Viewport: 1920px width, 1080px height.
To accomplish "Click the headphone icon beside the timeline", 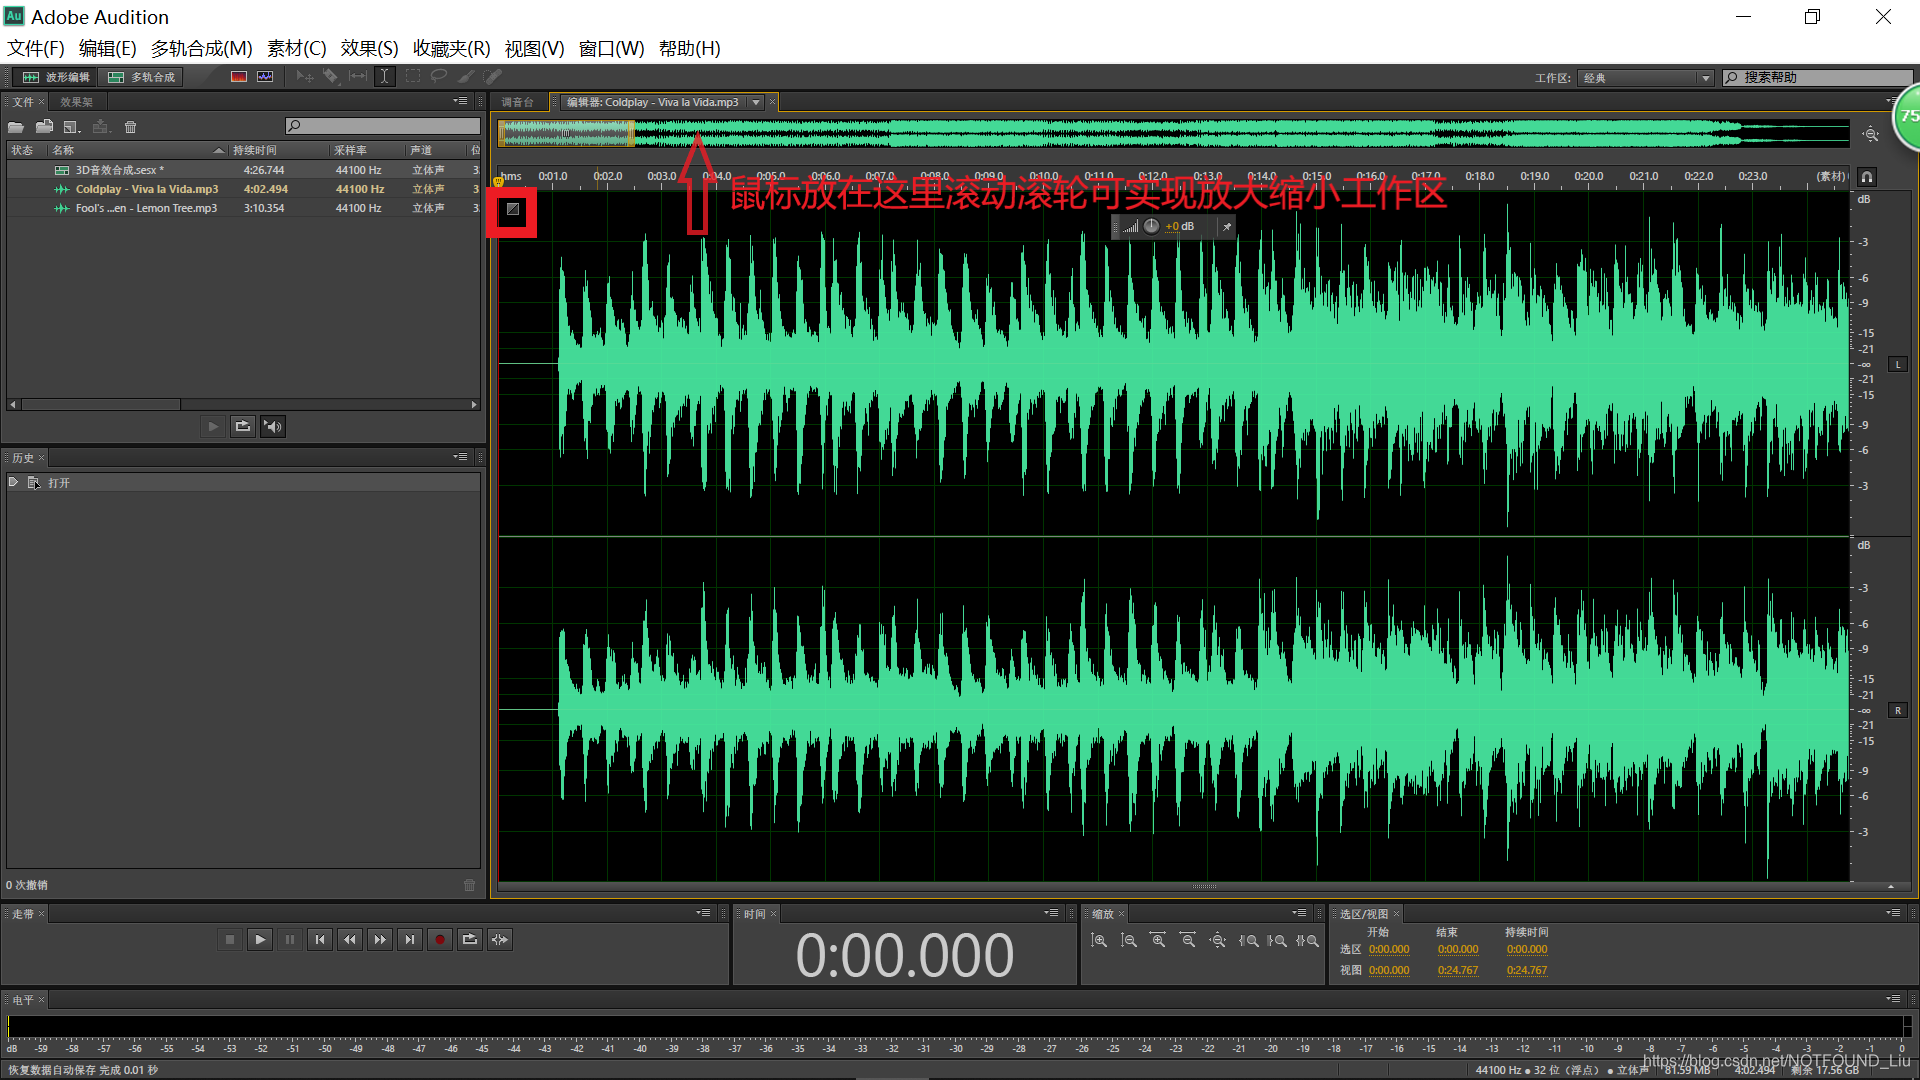I will tap(1866, 177).
